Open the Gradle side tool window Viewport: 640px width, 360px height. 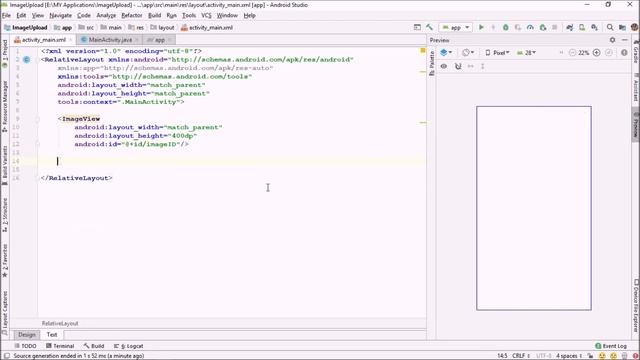[636, 52]
